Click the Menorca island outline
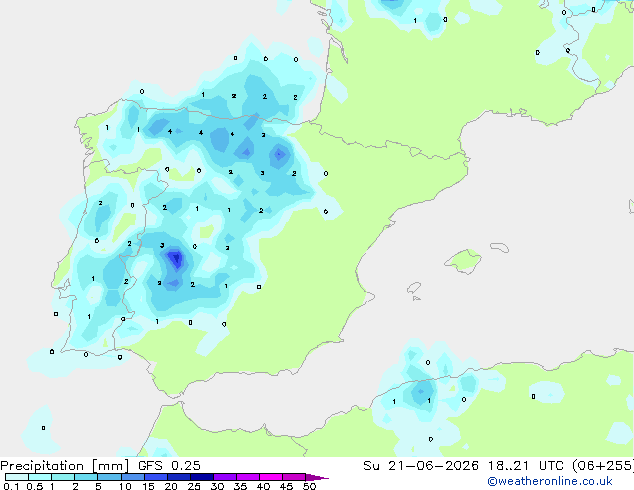This screenshot has height=490, width=634. 499,247
